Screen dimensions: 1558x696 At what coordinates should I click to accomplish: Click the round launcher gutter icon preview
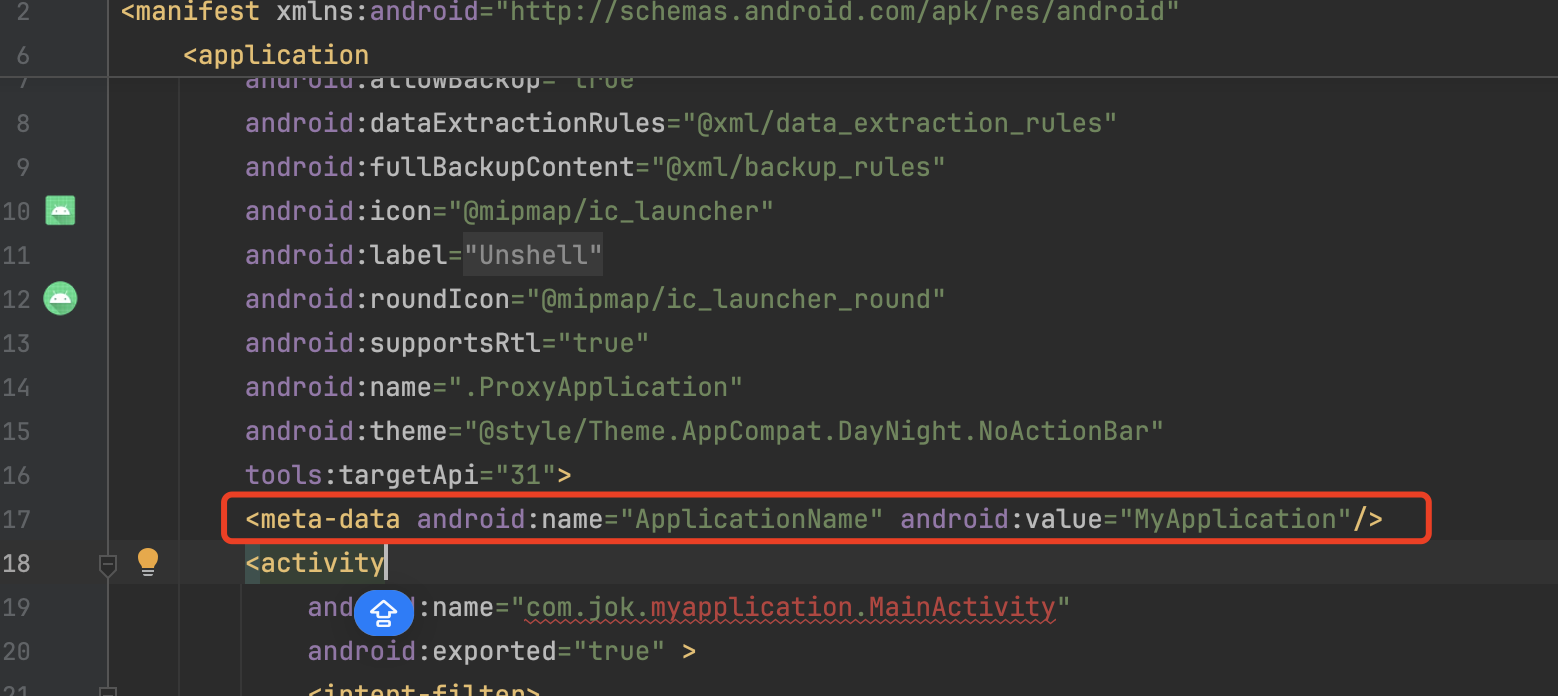point(60,298)
